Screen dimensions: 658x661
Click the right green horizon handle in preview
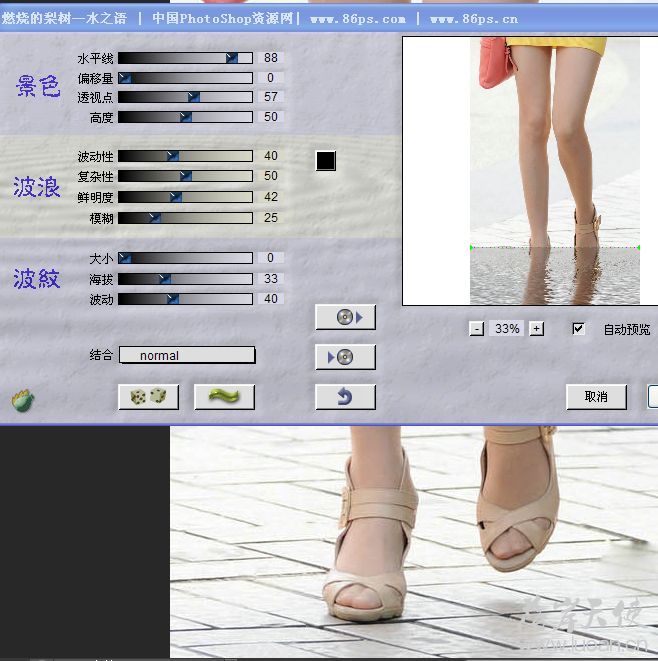coord(639,247)
